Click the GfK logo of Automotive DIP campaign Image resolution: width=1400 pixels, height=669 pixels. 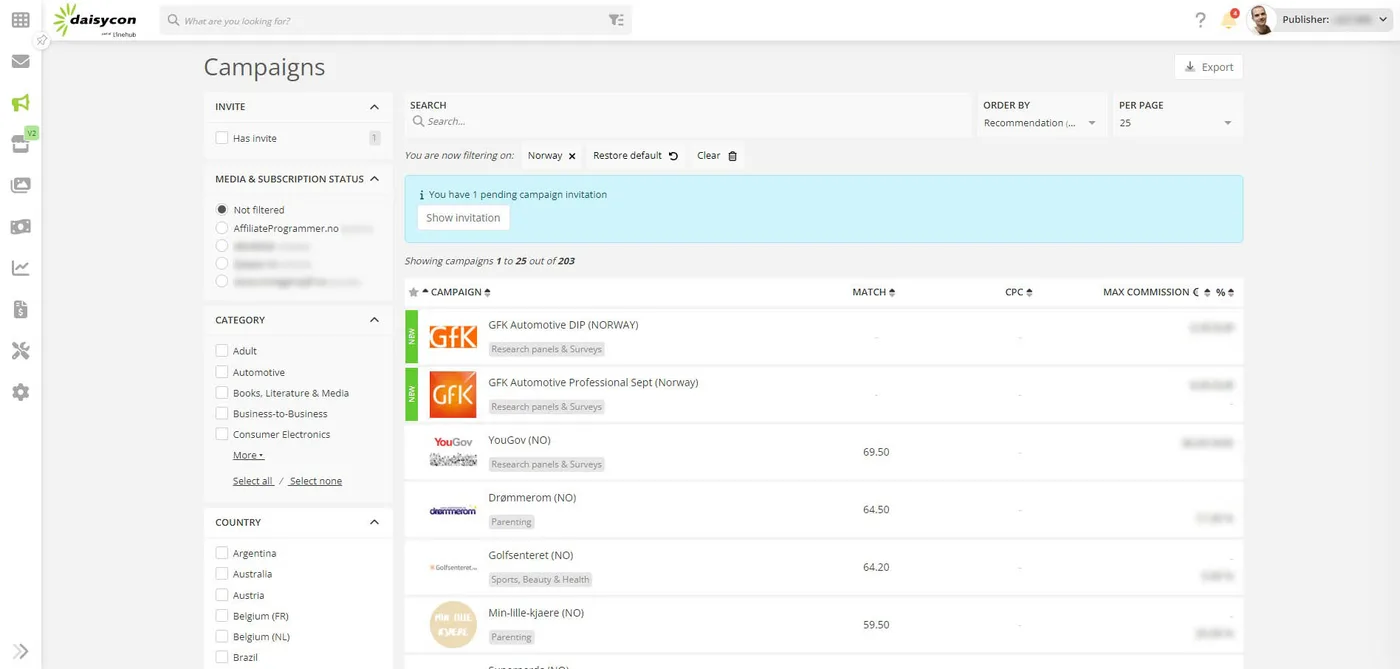click(x=453, y=337)
